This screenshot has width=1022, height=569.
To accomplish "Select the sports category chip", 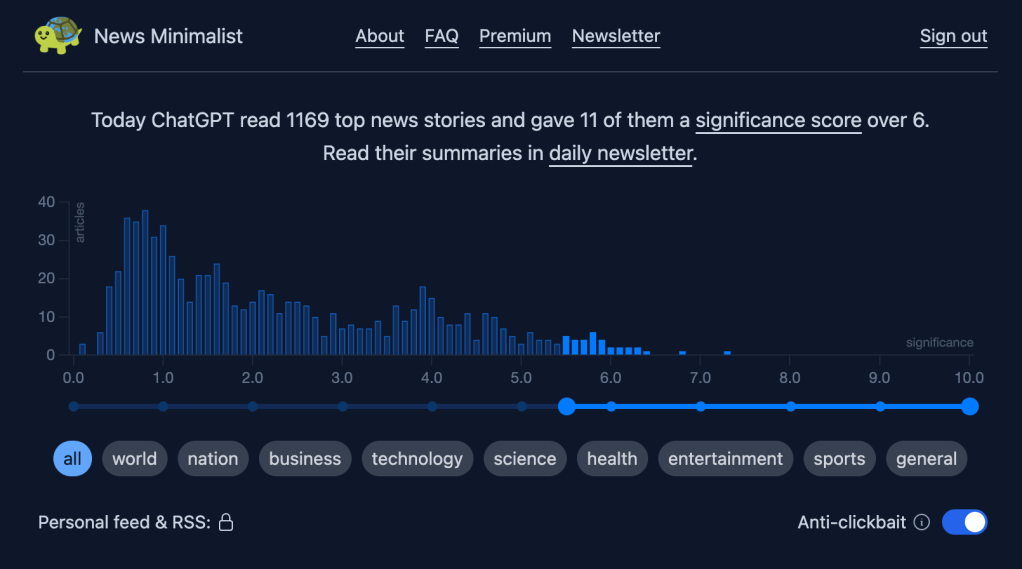I will point(839,459).
